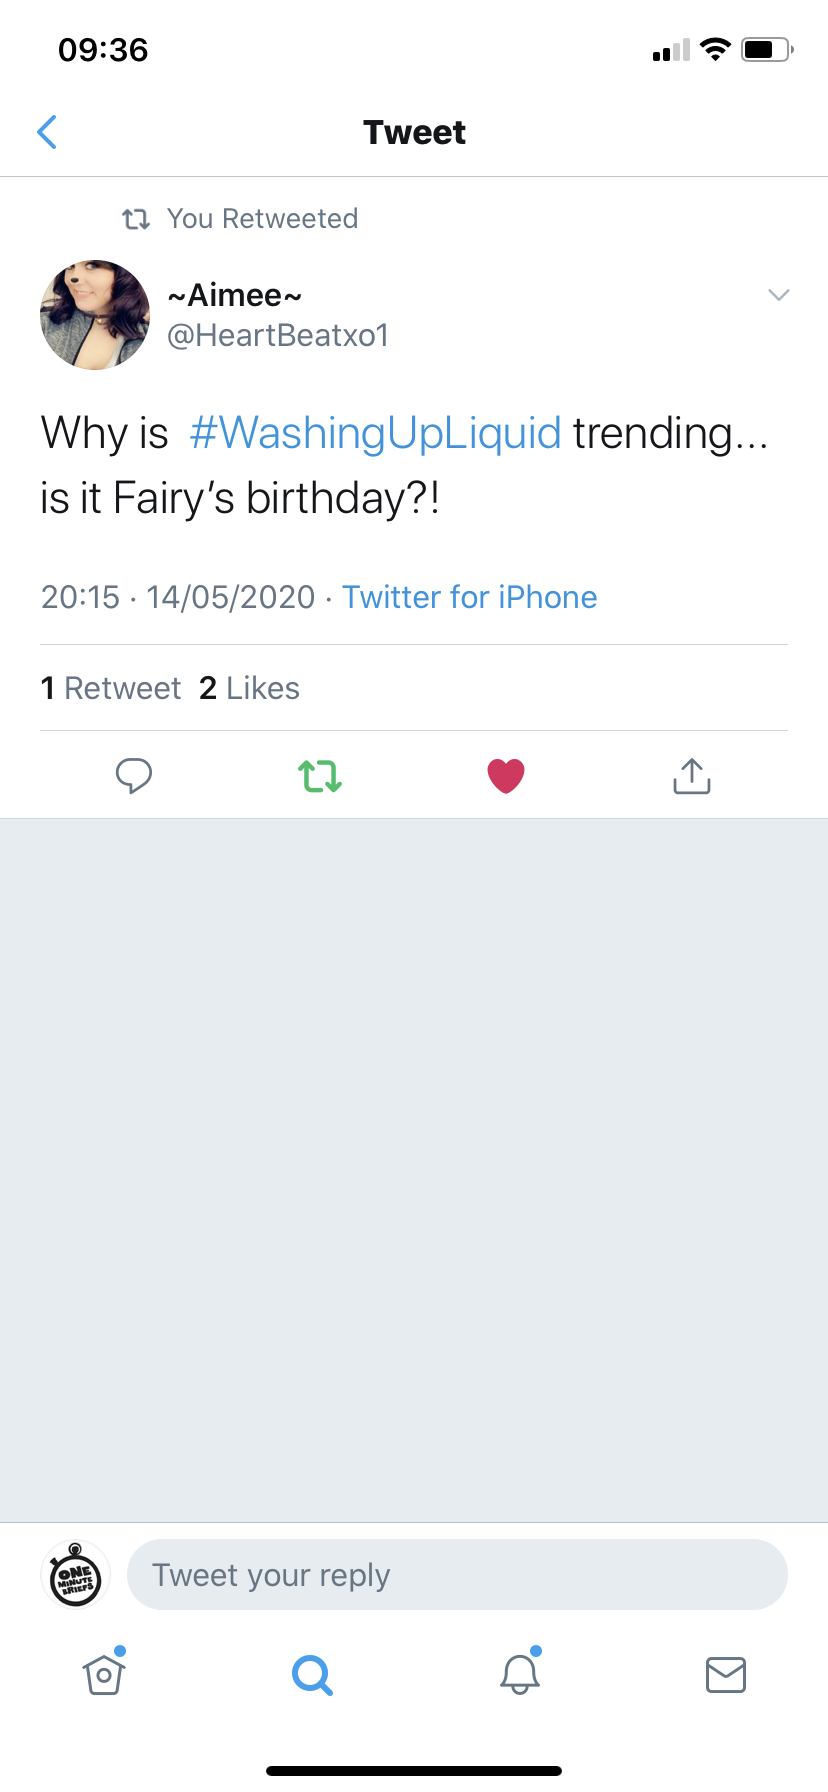This screenshot has height=1792, width=828.
Task: Open Notifications bell icon
Action: tap(520, 1672)
